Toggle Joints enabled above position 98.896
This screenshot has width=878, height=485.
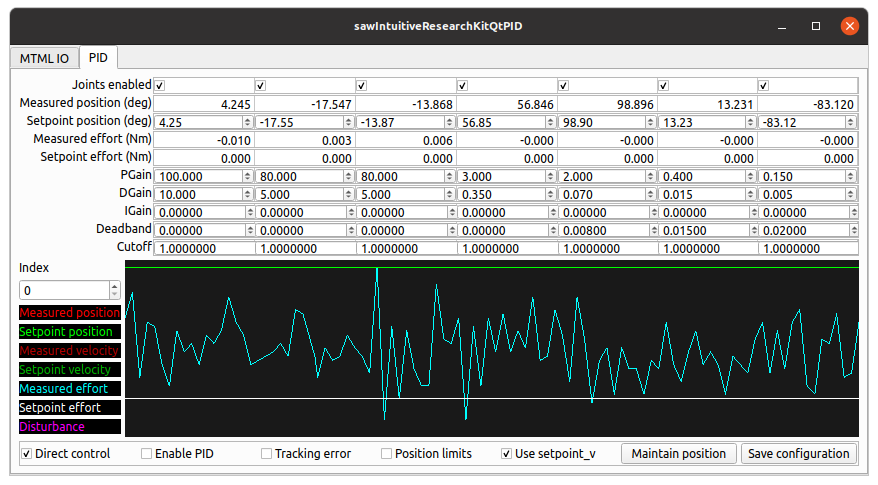click(x=563, y=86)
